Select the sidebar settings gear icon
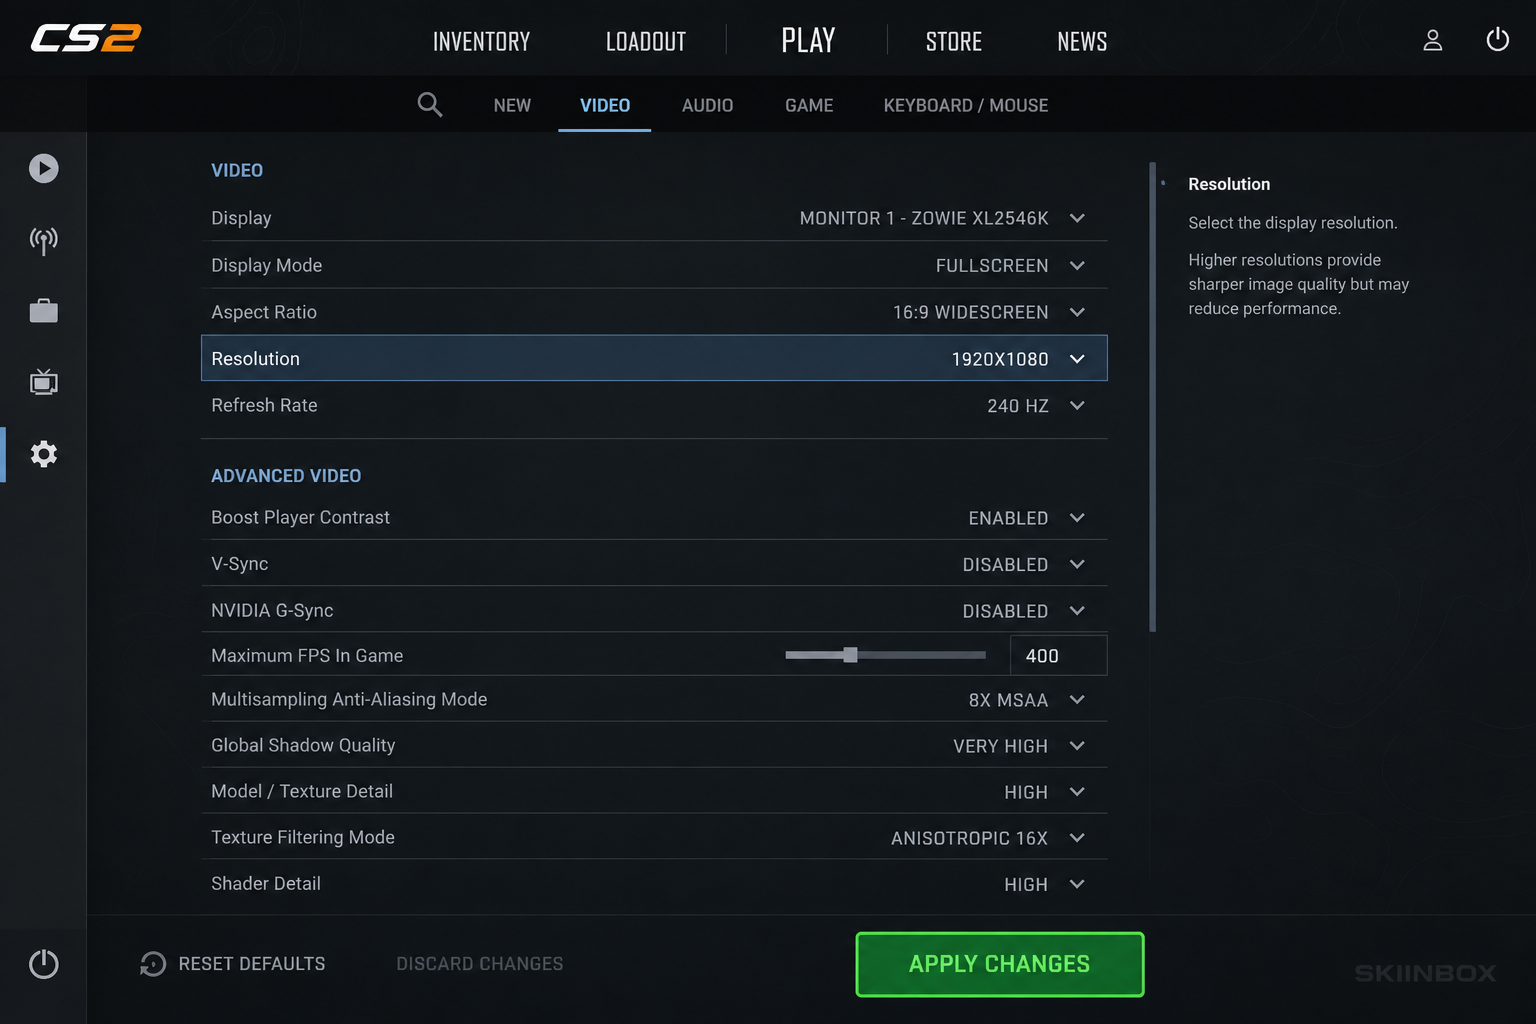 coord(43,454)
